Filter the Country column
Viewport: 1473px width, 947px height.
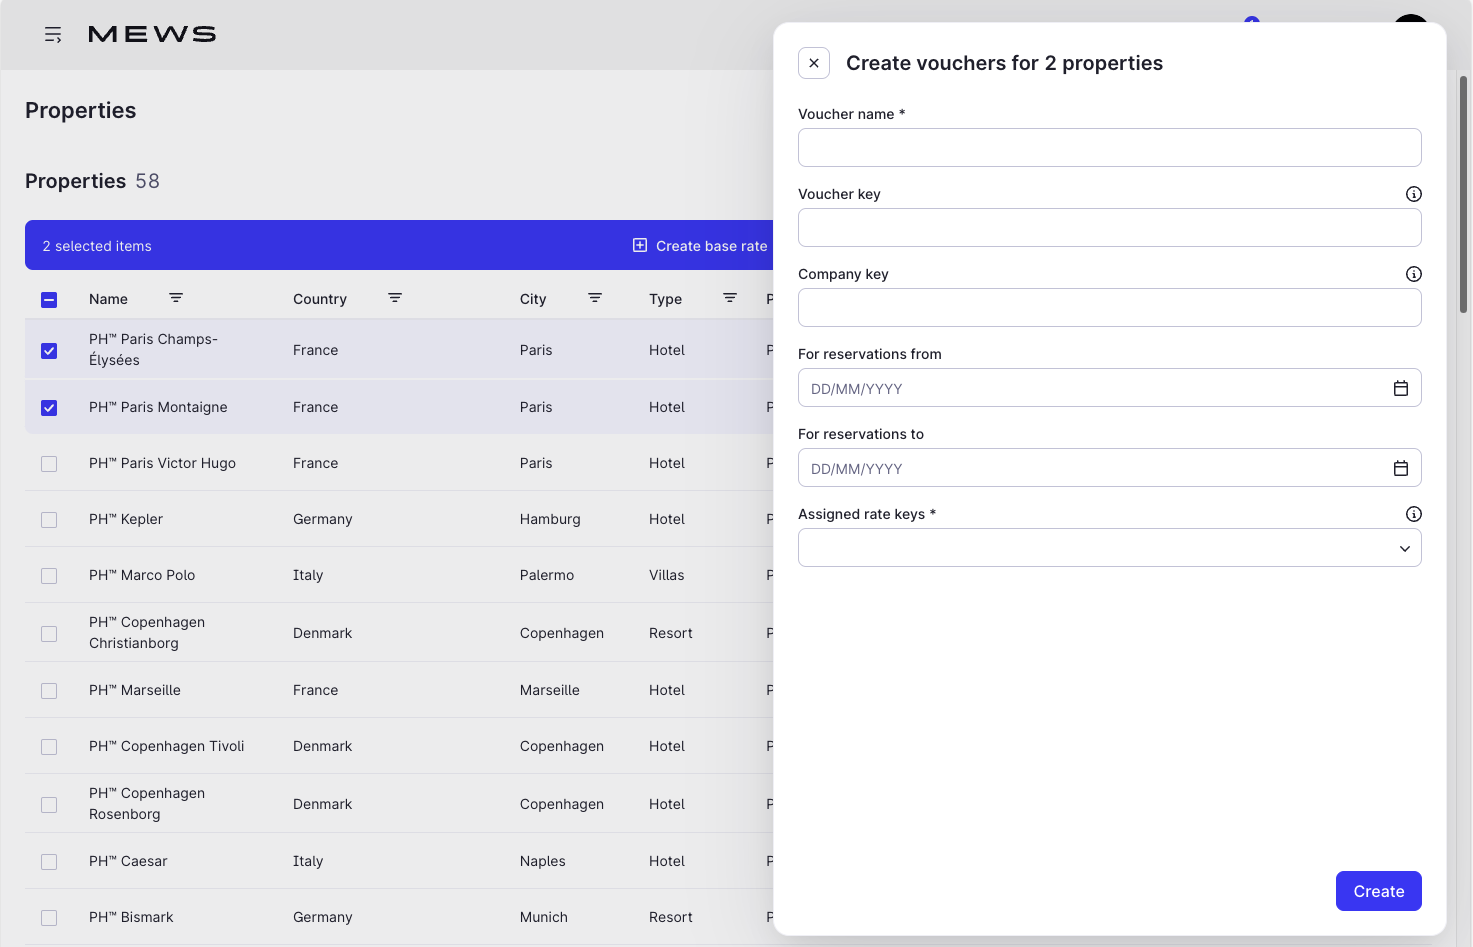pyautogui.click(x=395, y=298)
